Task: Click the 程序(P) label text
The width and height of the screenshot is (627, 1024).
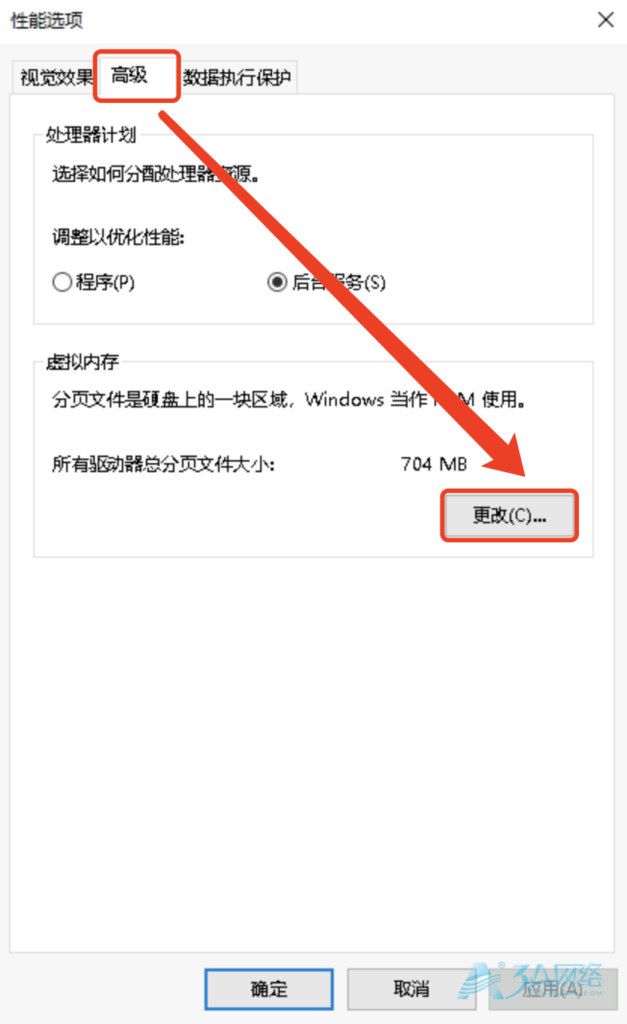Action: (105, 282)
